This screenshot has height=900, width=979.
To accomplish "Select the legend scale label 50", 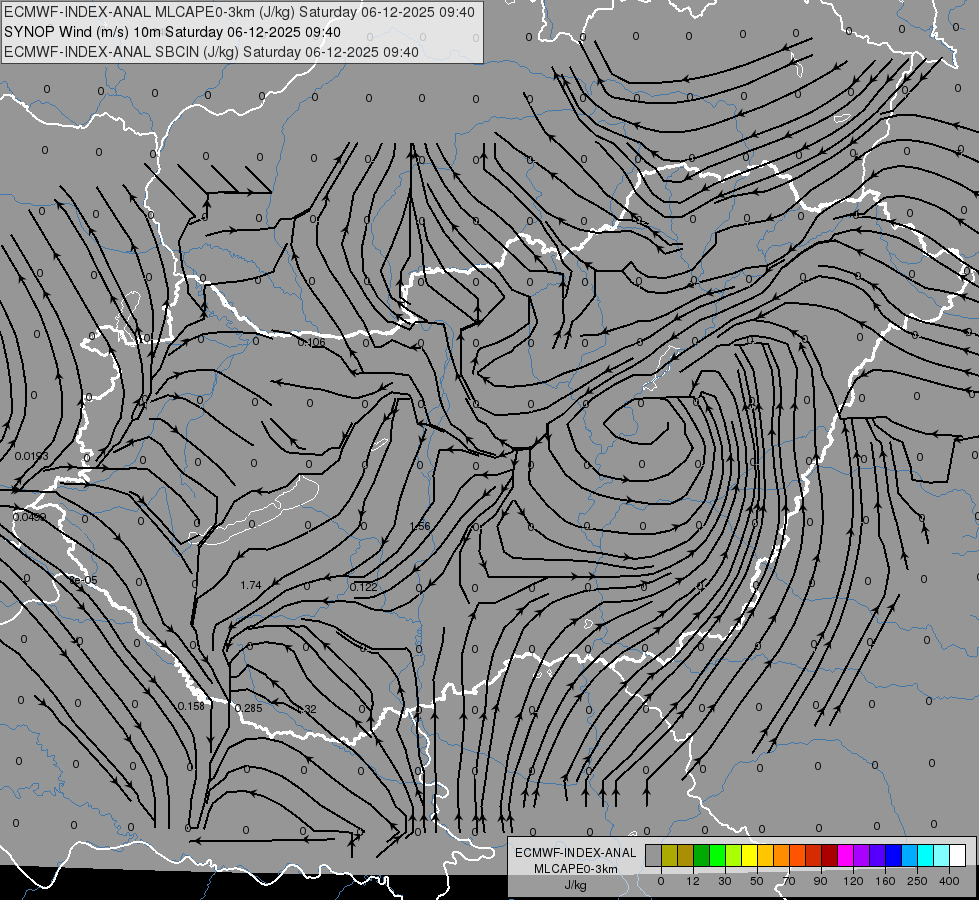I will [x=757, y=881].
